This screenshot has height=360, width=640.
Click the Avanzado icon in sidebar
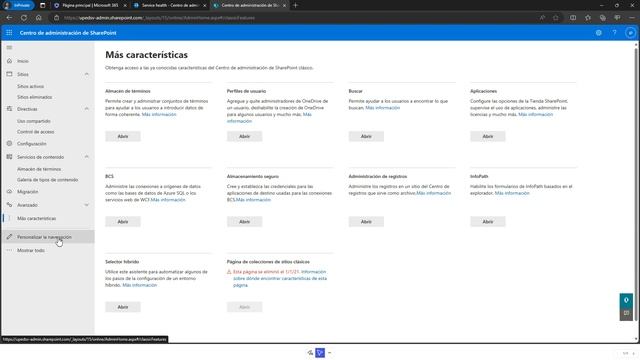9,205
